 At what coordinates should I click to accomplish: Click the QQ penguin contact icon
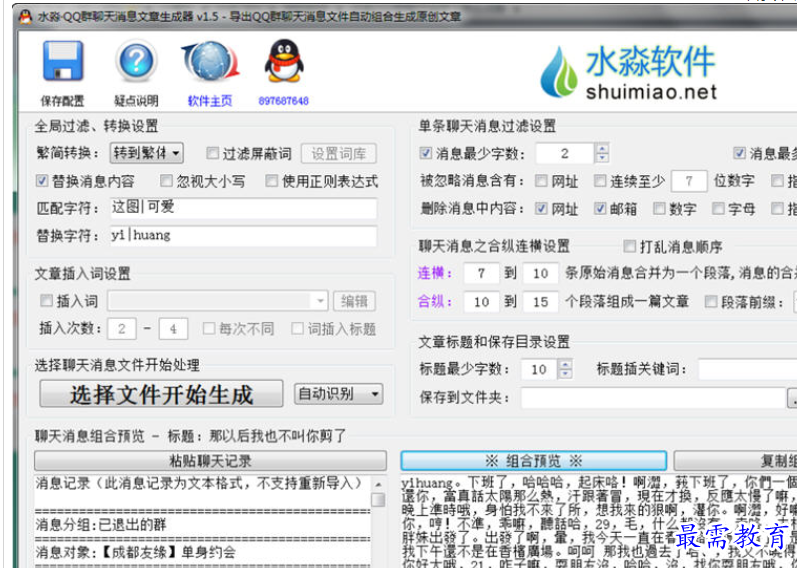coord(284,62)
